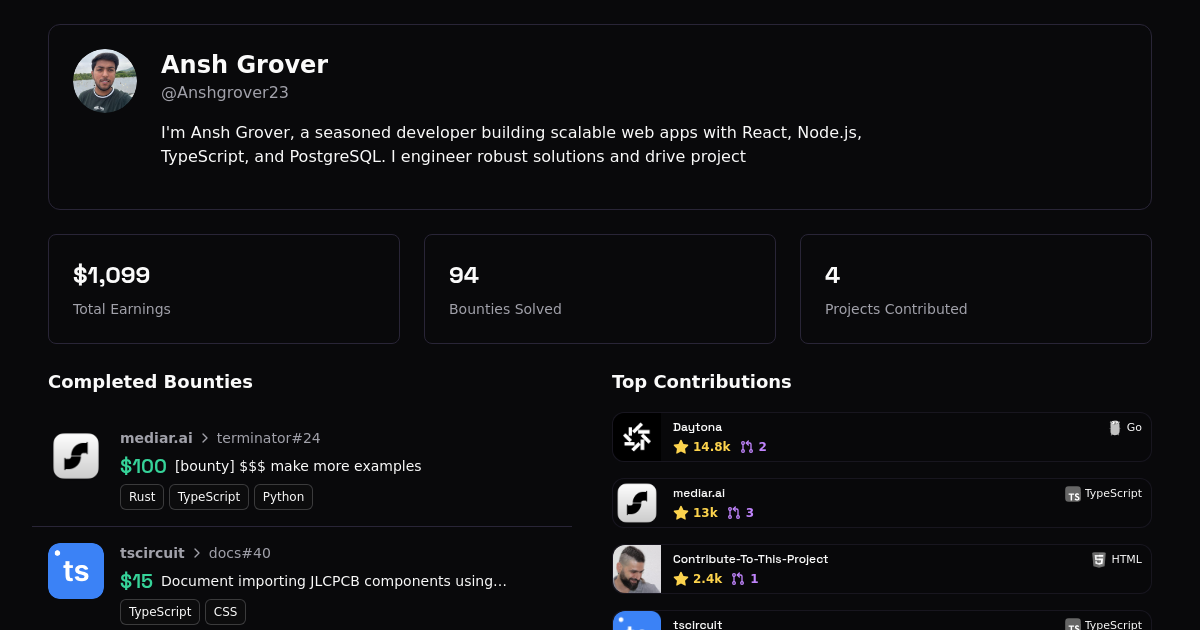Click the Contribute-To-This-Project avatar image

pos(637,569)
